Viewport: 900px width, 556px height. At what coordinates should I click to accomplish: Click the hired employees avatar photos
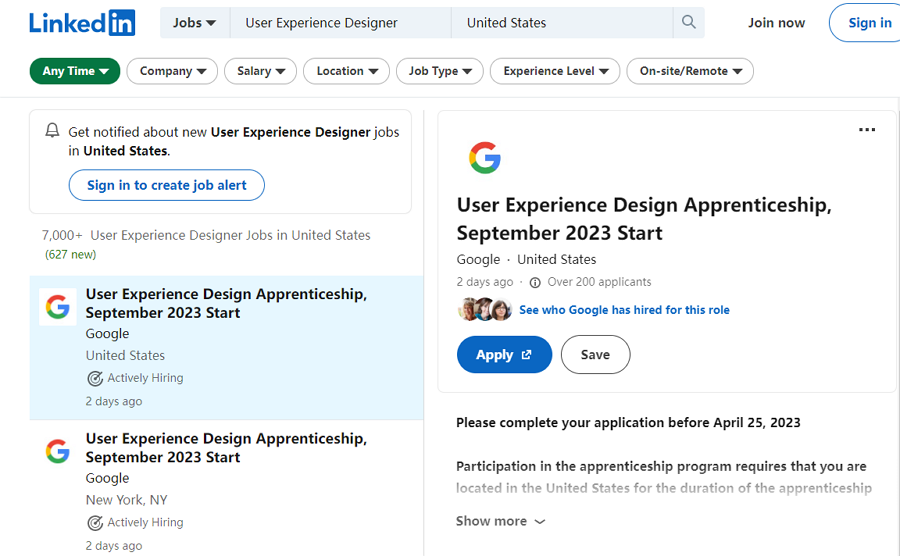(x=484, y=310)
